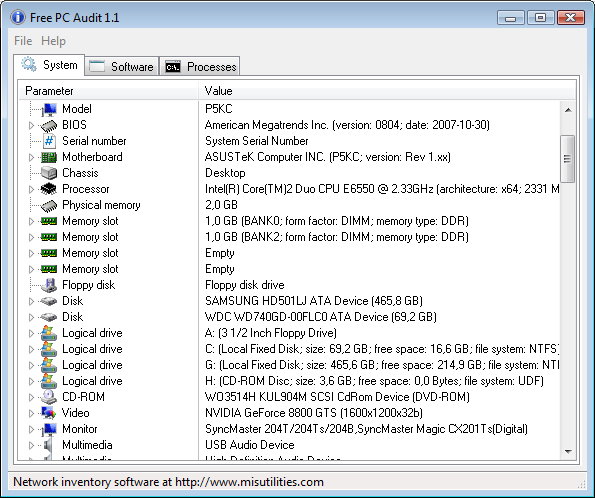Click the value 'Desktop' in Chassis row
Screen dimensions: 595x498
225,173
